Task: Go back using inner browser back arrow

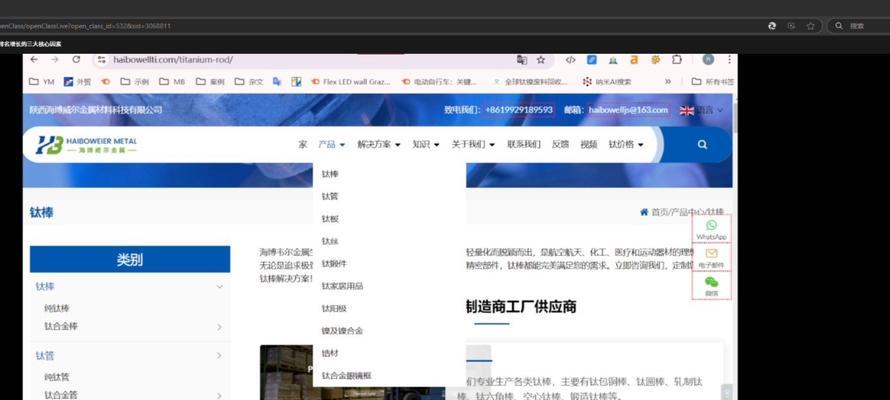Action: click(x=34, y=60)
